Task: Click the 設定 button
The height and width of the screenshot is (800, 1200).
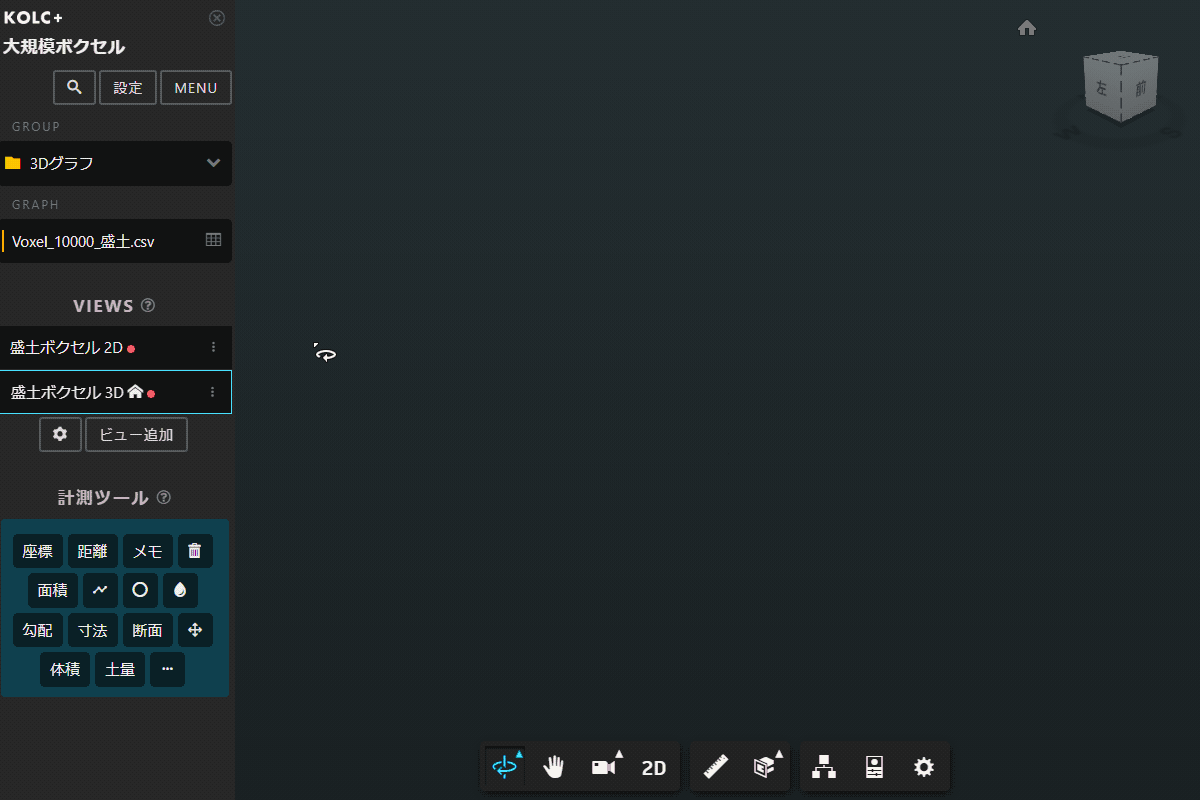Action: [x=128, y=88]
